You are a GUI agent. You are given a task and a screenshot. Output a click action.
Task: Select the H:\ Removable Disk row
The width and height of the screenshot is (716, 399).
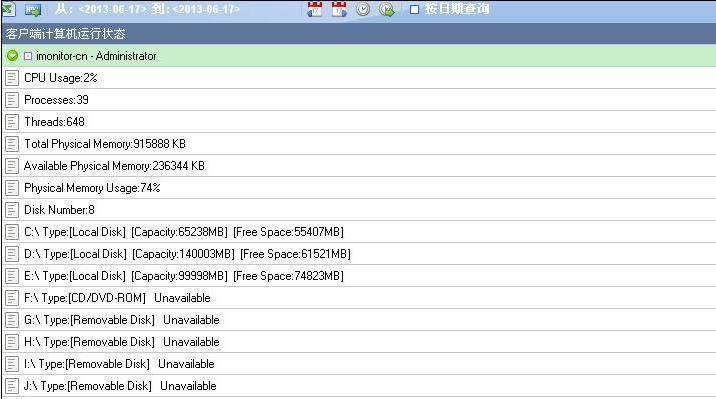point(359,341)
